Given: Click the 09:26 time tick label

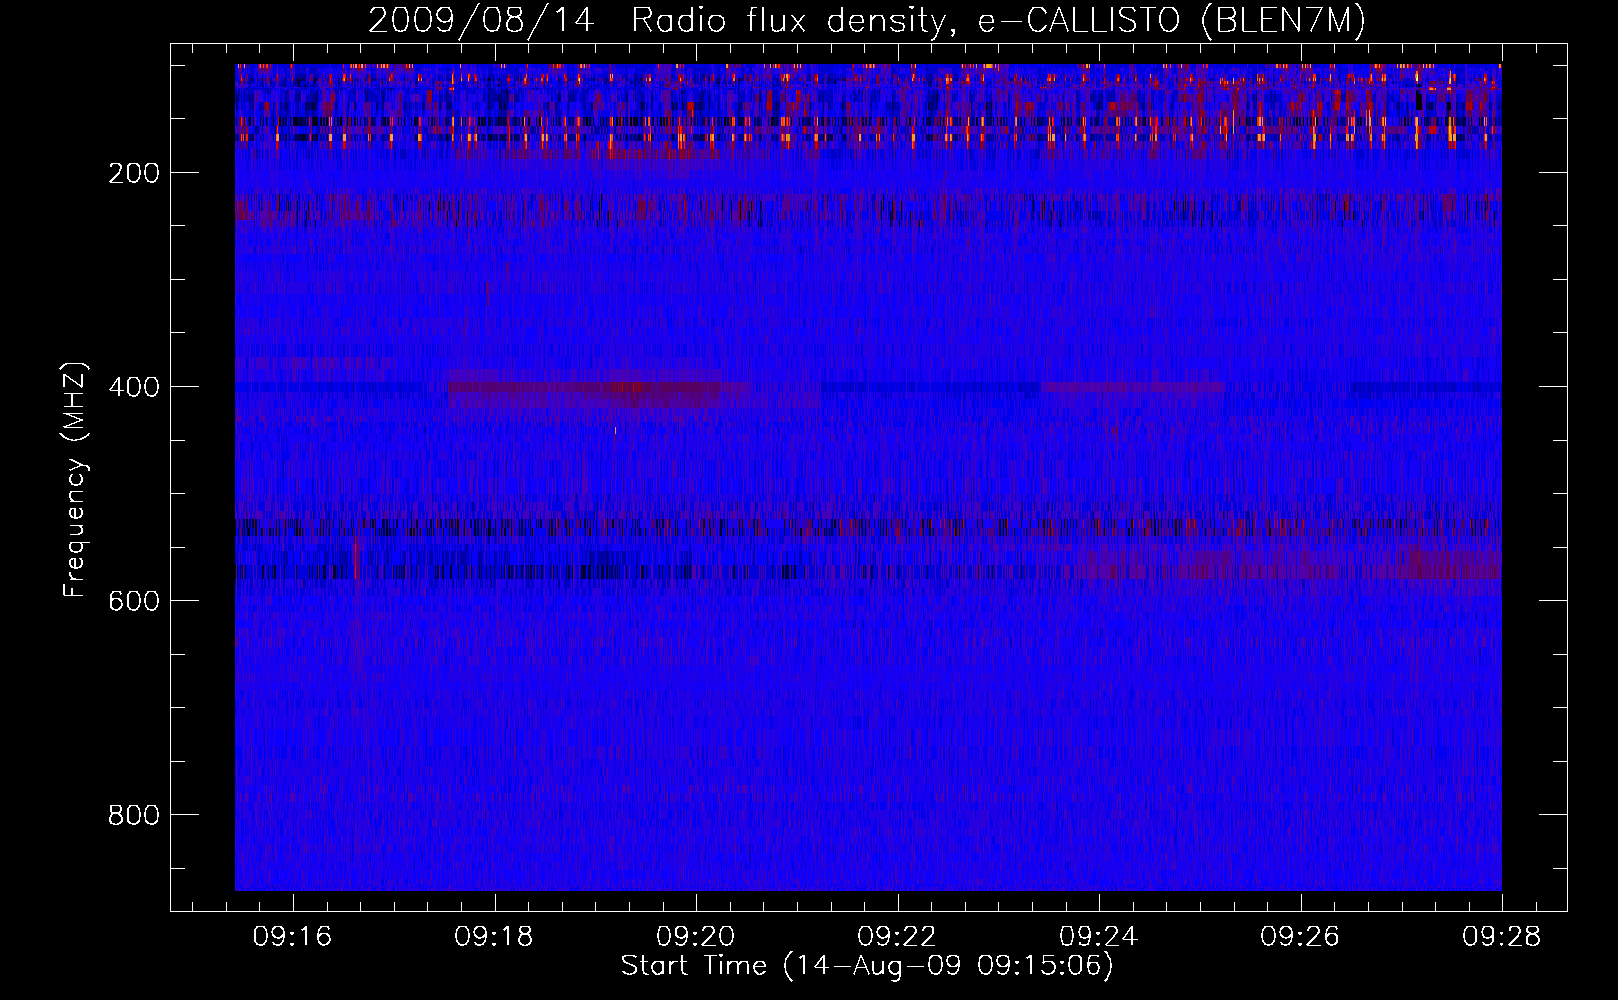Looking at the screenshot, I should click(1300, 937).
